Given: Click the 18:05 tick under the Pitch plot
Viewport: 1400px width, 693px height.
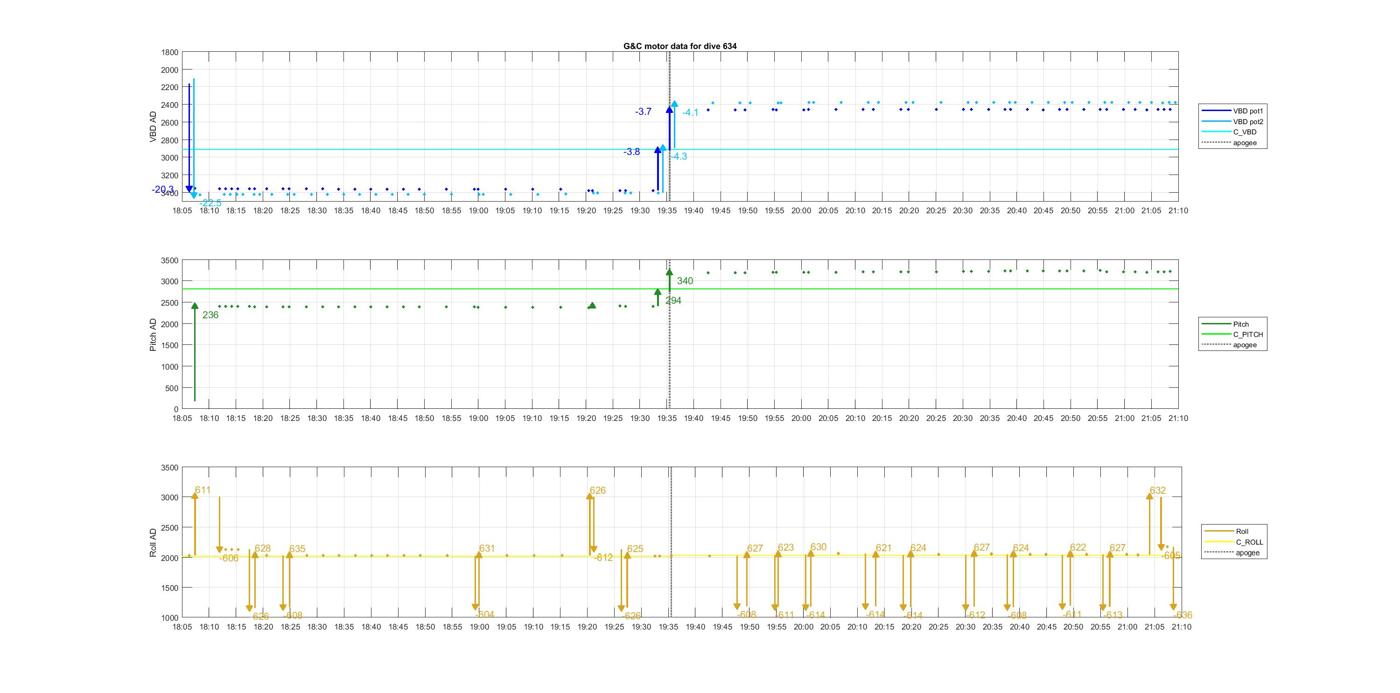Looking at the screenshot, I should tap(182, 418).
